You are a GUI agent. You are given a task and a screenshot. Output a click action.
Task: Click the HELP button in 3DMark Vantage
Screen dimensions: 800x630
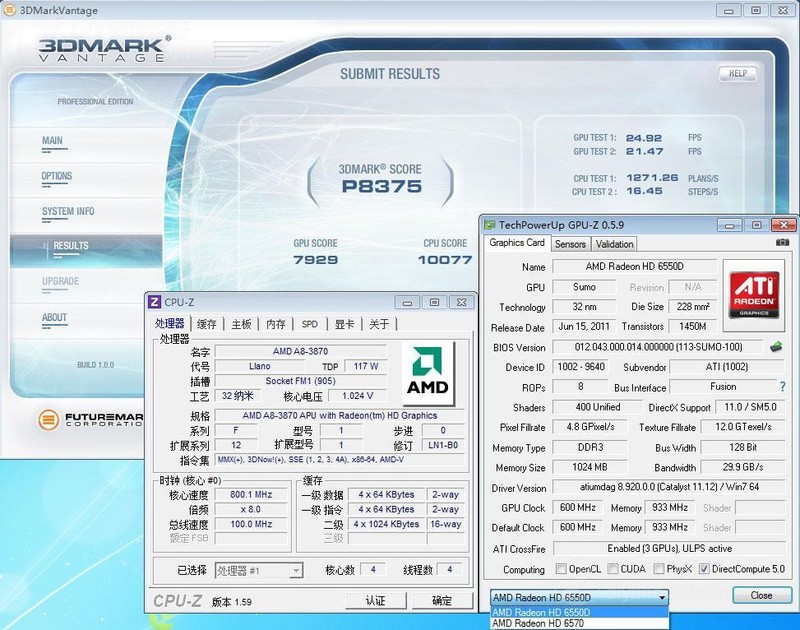[738, 73]
